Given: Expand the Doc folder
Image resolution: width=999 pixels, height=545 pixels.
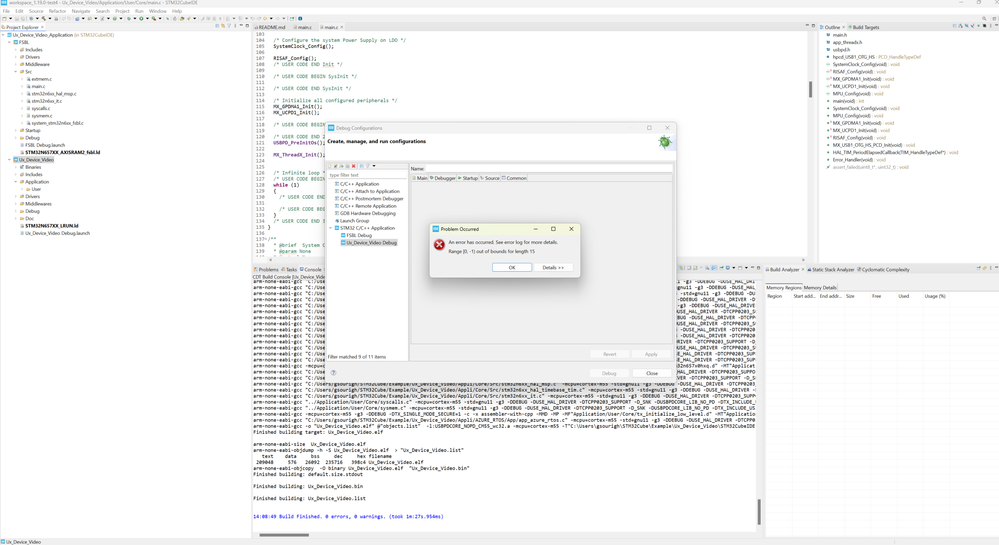Looking at the screenshot, I should pyautogui.click(x=16, y=219).
